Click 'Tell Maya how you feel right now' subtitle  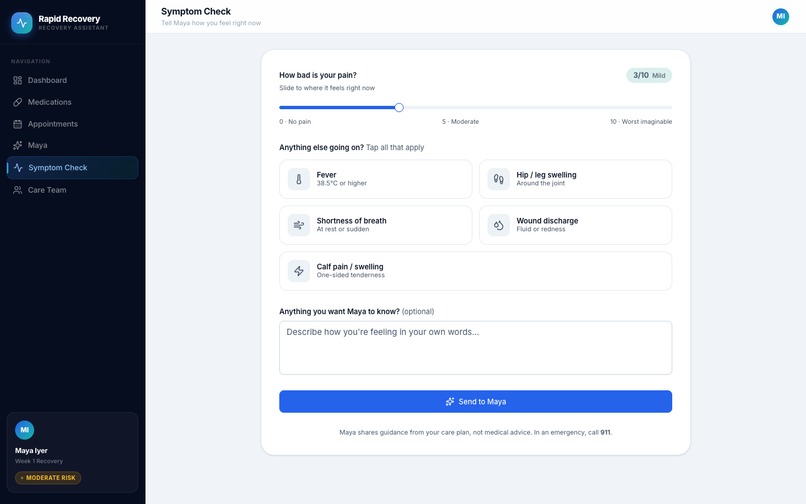[211, 23]
